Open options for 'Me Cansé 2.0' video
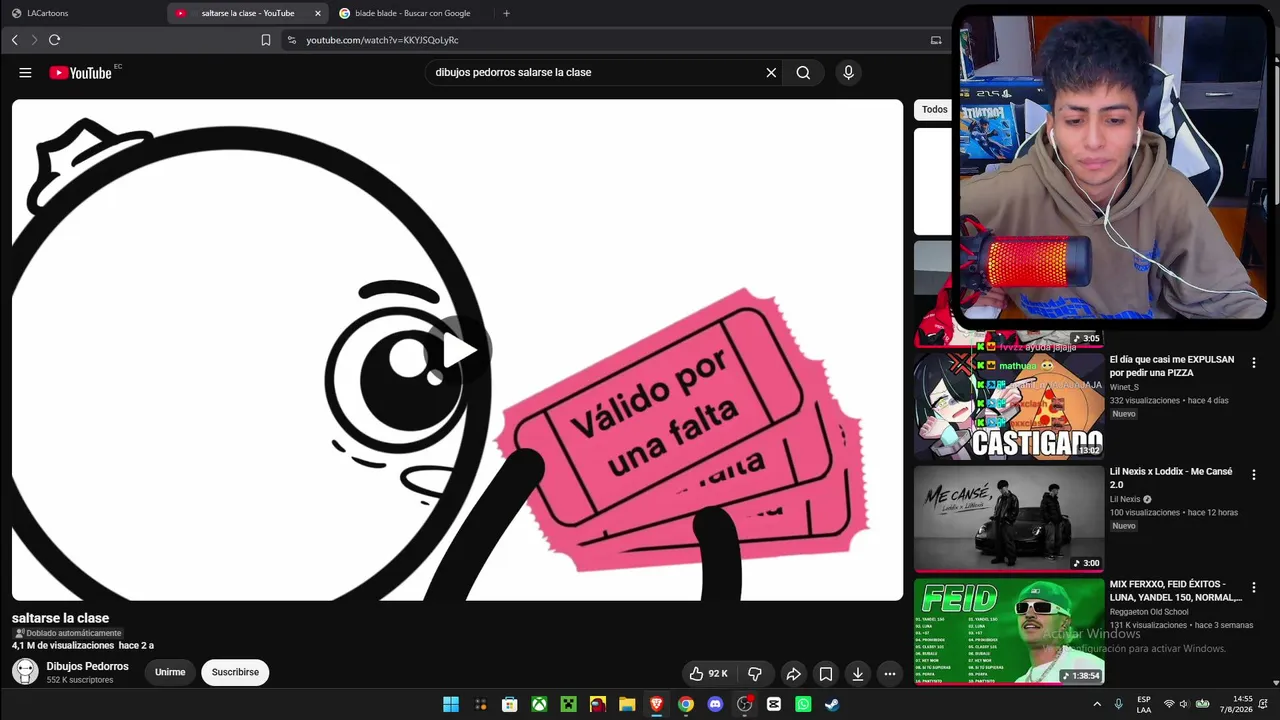Screen dimensions: 1280x720 point(1254,475)
